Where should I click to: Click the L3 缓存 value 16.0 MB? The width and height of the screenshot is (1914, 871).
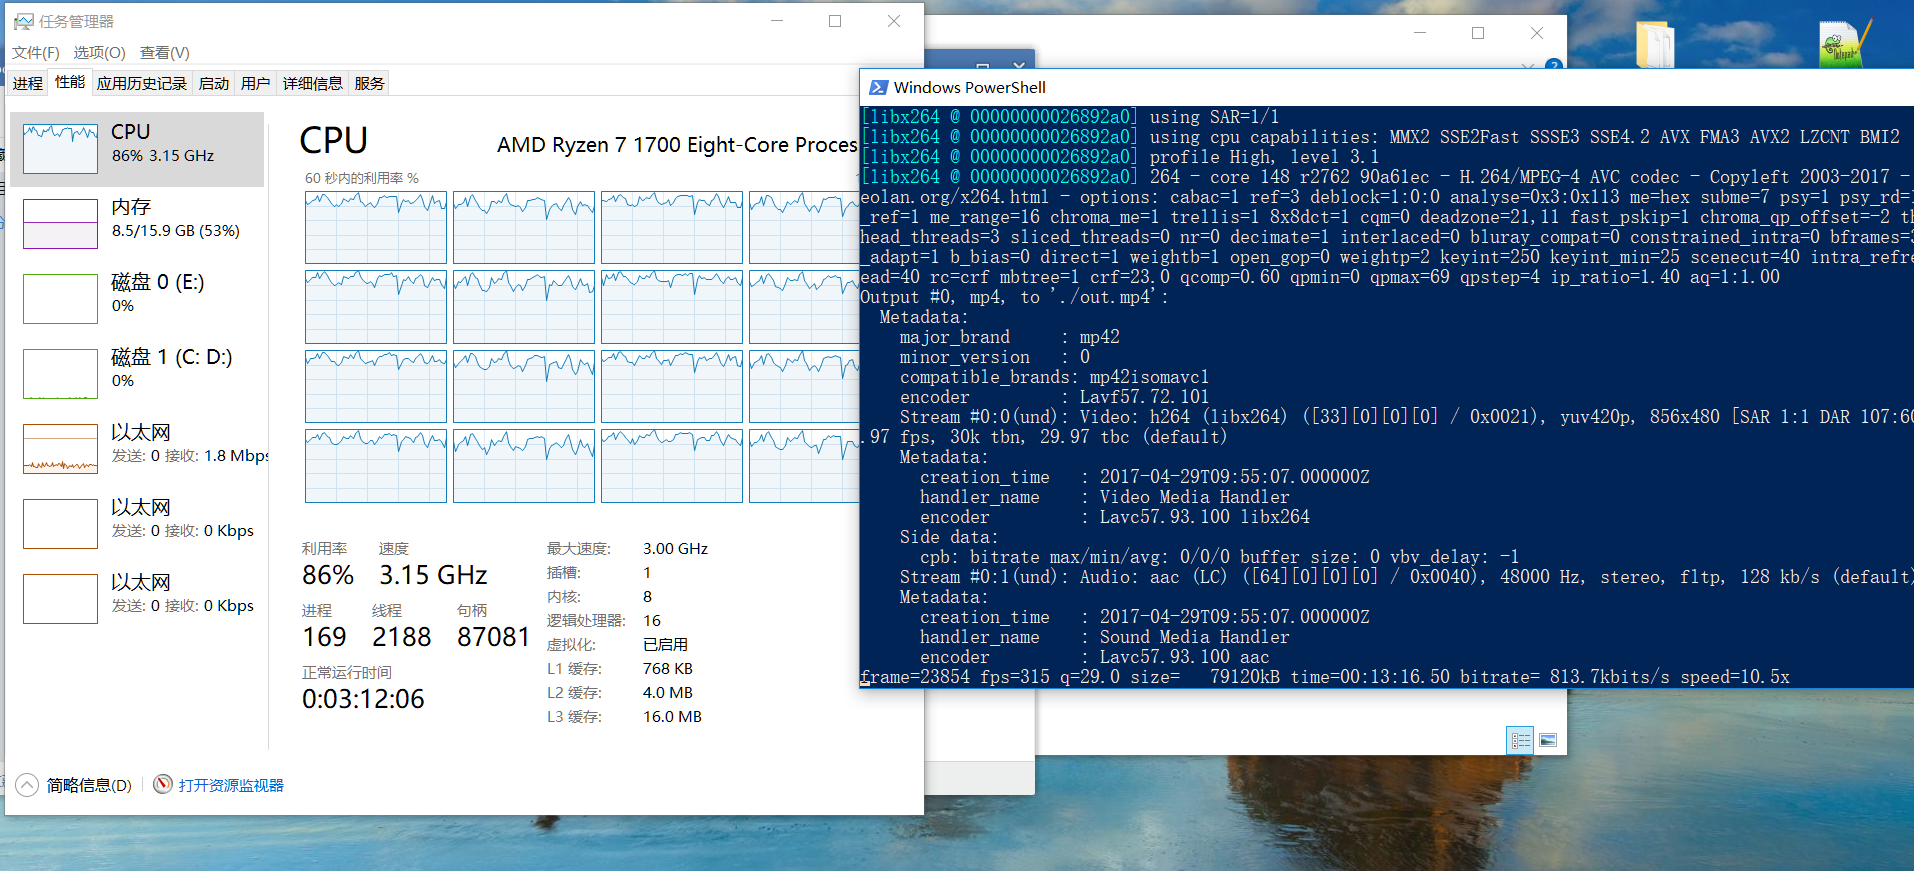point(672,716)
